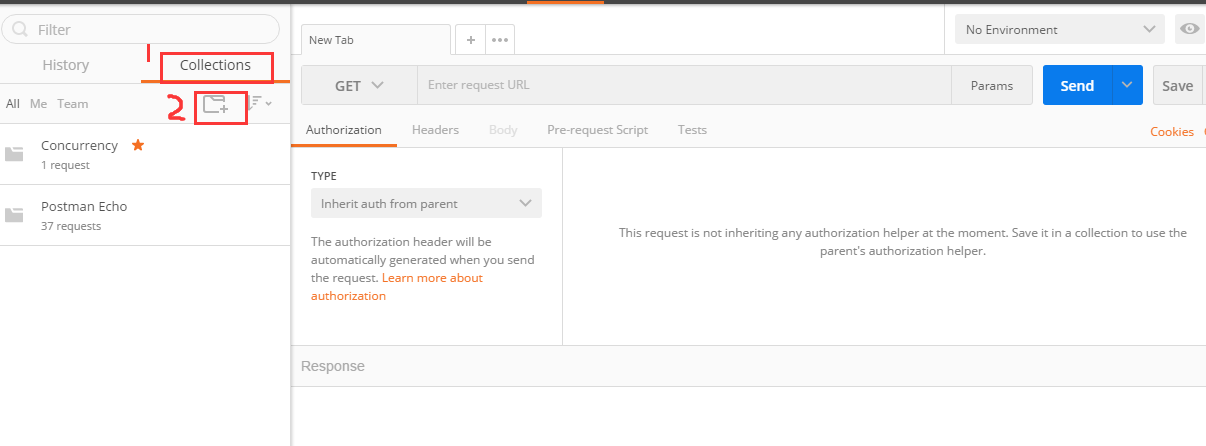Click the new collection folder icon

coord(215,104)
